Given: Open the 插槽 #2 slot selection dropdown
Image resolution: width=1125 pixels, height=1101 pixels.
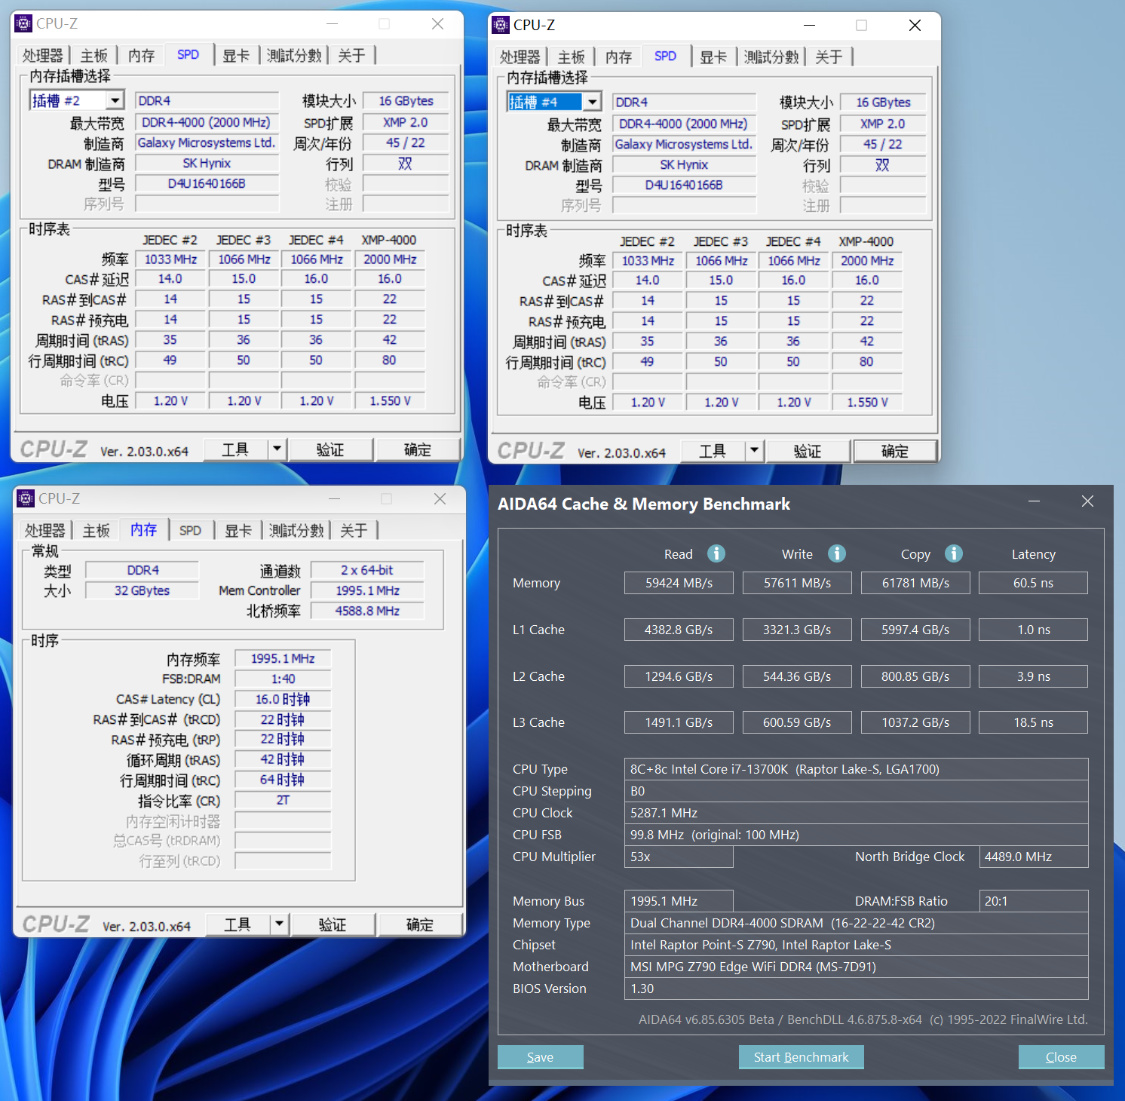Looking at the screenshot, I should (x=115, y=100).
